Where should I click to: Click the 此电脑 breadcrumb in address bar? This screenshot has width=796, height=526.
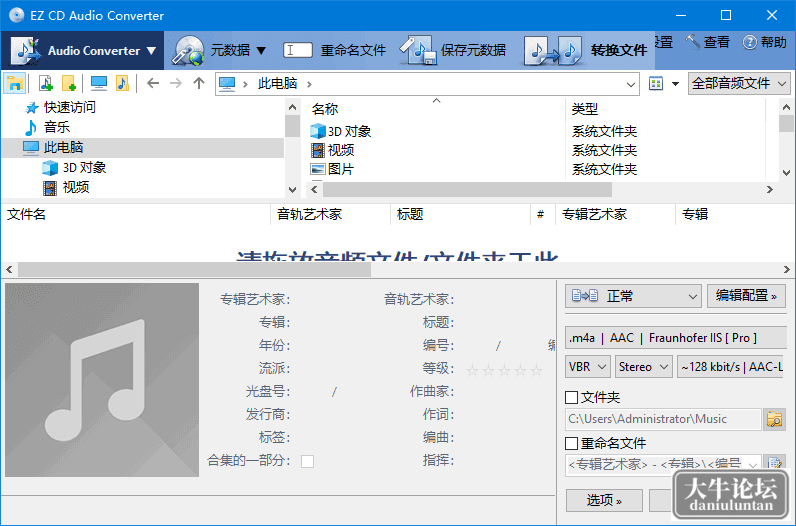point(277,83)
